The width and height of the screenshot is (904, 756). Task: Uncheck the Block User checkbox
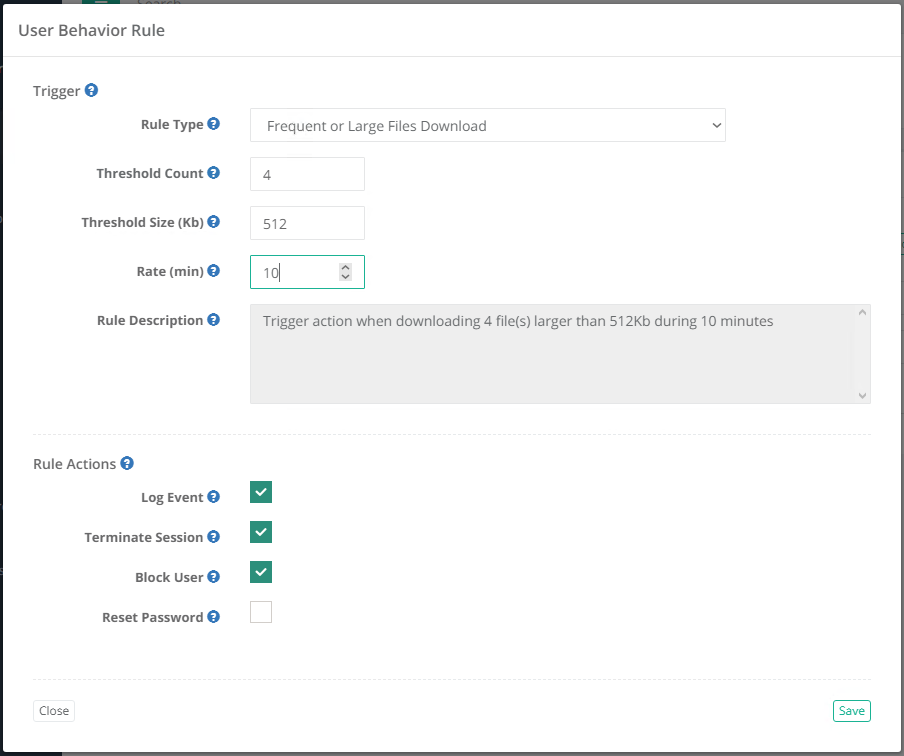point(260,572)
